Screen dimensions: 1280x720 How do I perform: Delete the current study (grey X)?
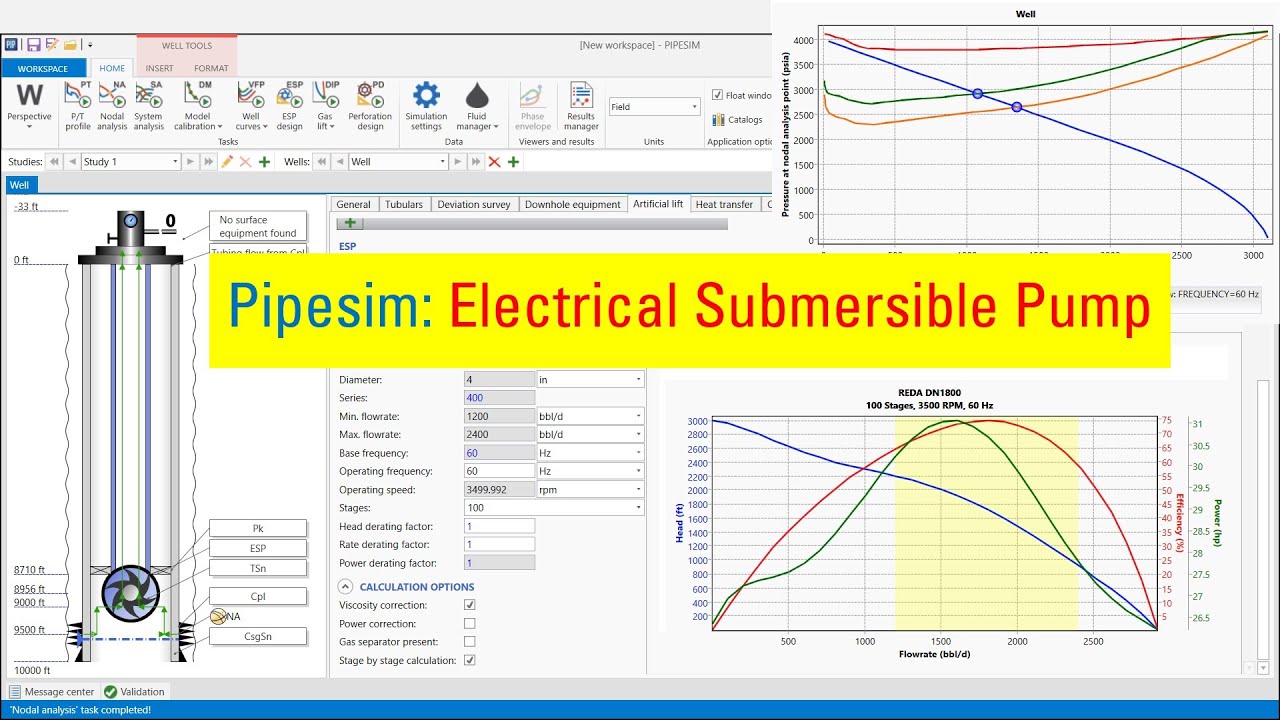245,162
